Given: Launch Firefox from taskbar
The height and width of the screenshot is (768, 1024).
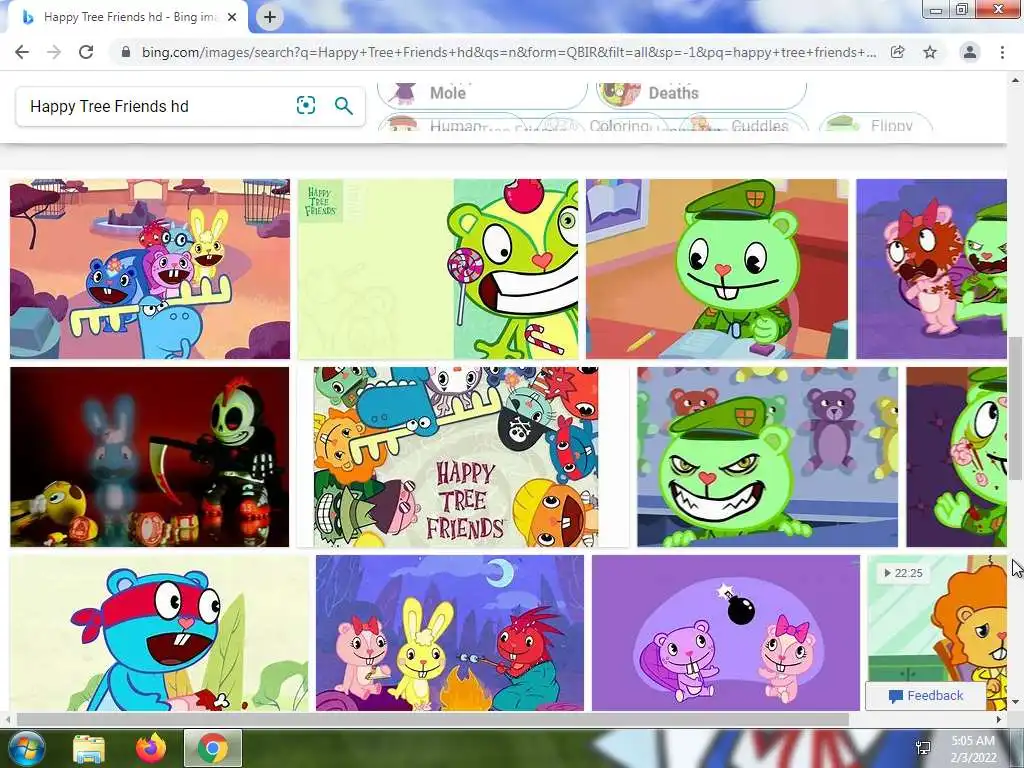Looking at the screenshot, I should pyautogui.click(x=151, y=748).
